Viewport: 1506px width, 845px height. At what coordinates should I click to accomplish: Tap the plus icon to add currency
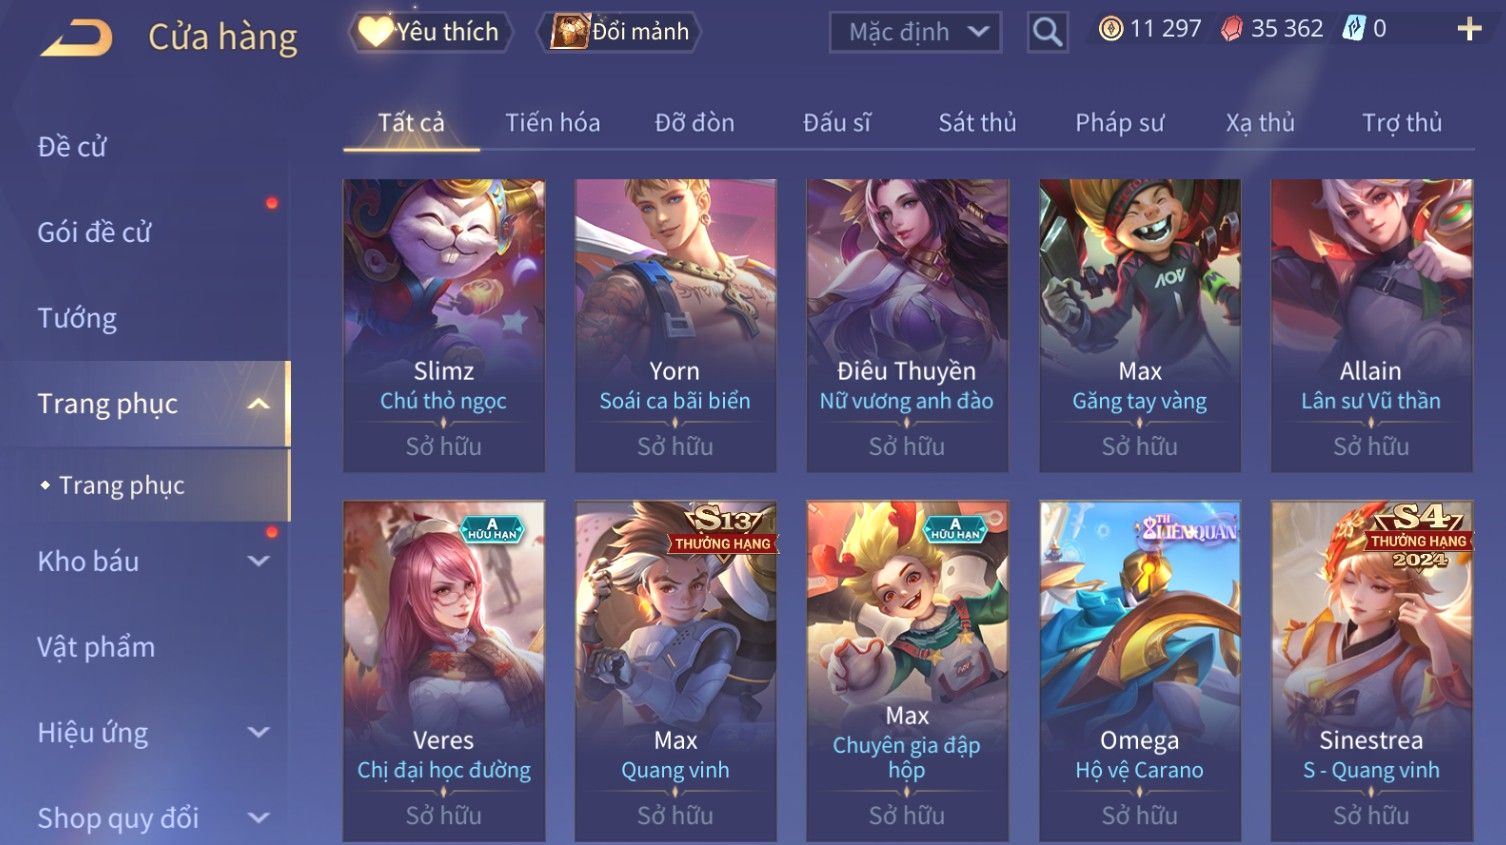1469,29
